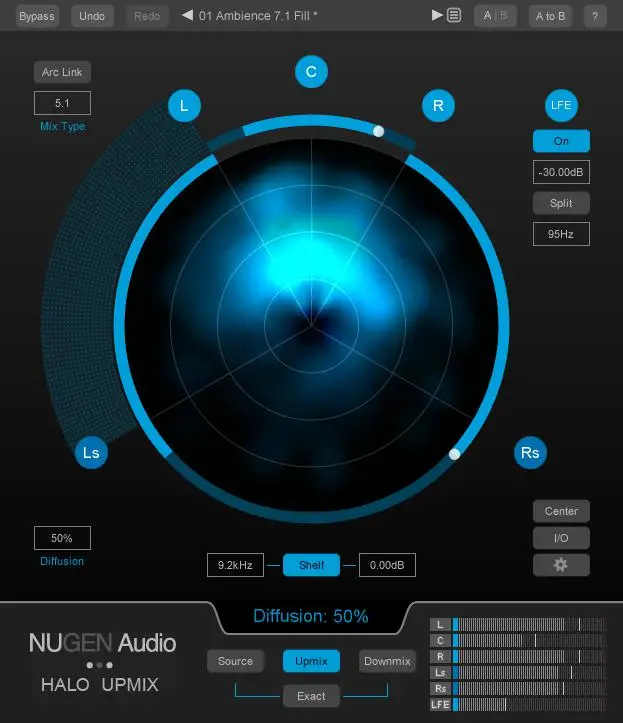Click the Undo button
This screenshot has height=723, width=623.
[92, 16]
